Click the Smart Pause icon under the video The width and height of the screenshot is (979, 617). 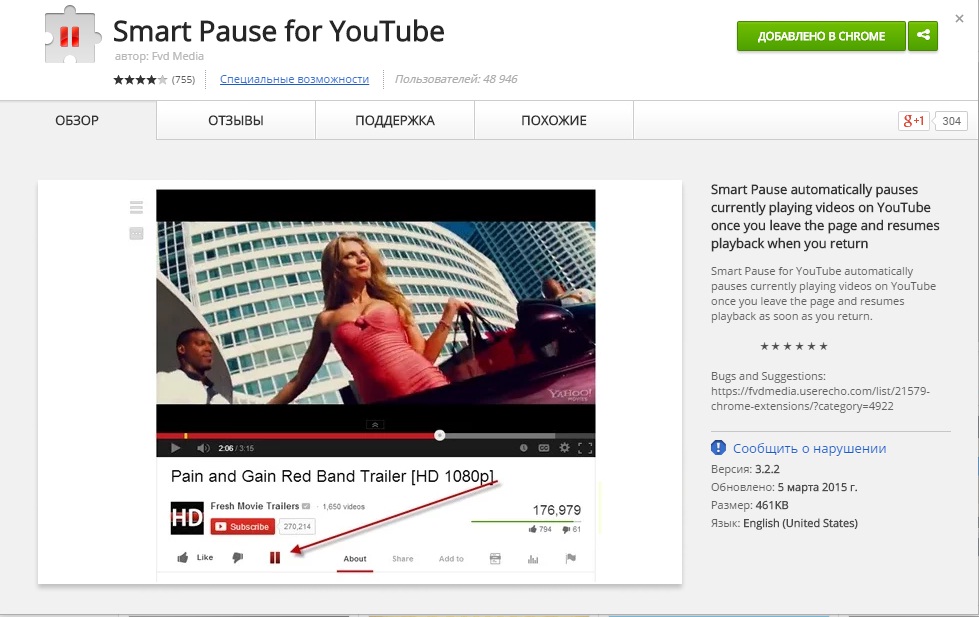274,558
